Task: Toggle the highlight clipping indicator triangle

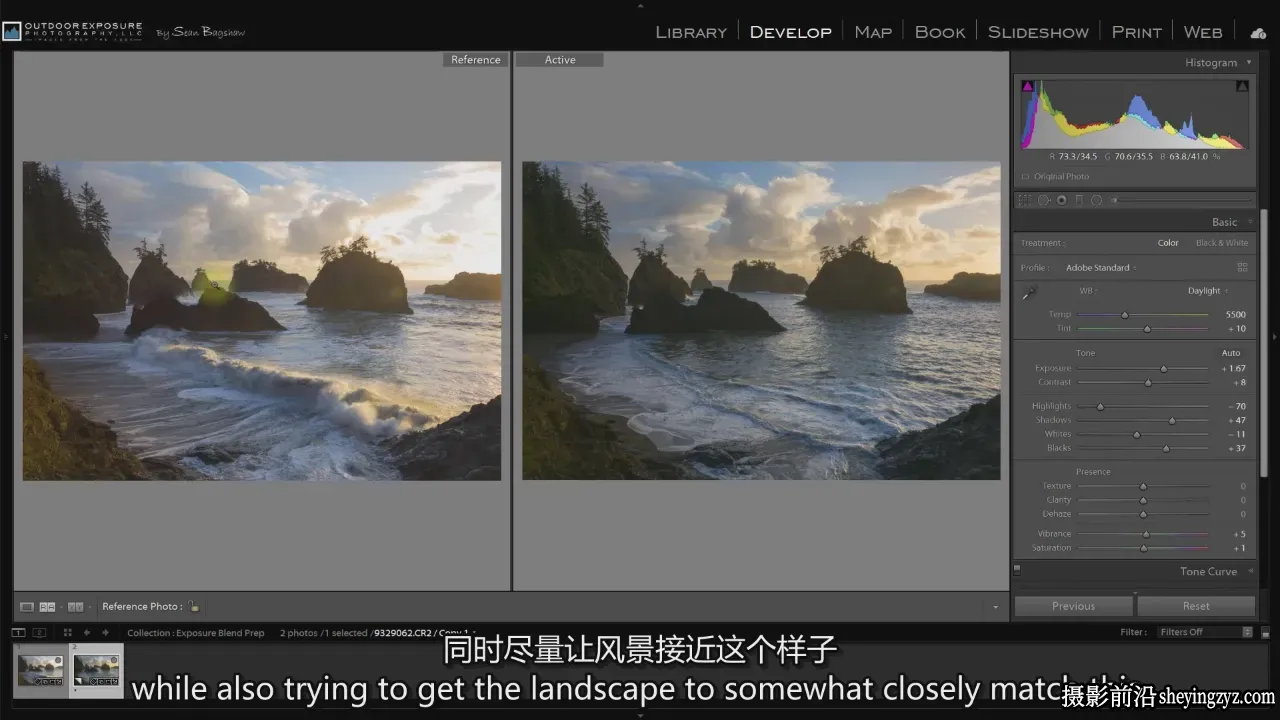Action: [1242, 86]
